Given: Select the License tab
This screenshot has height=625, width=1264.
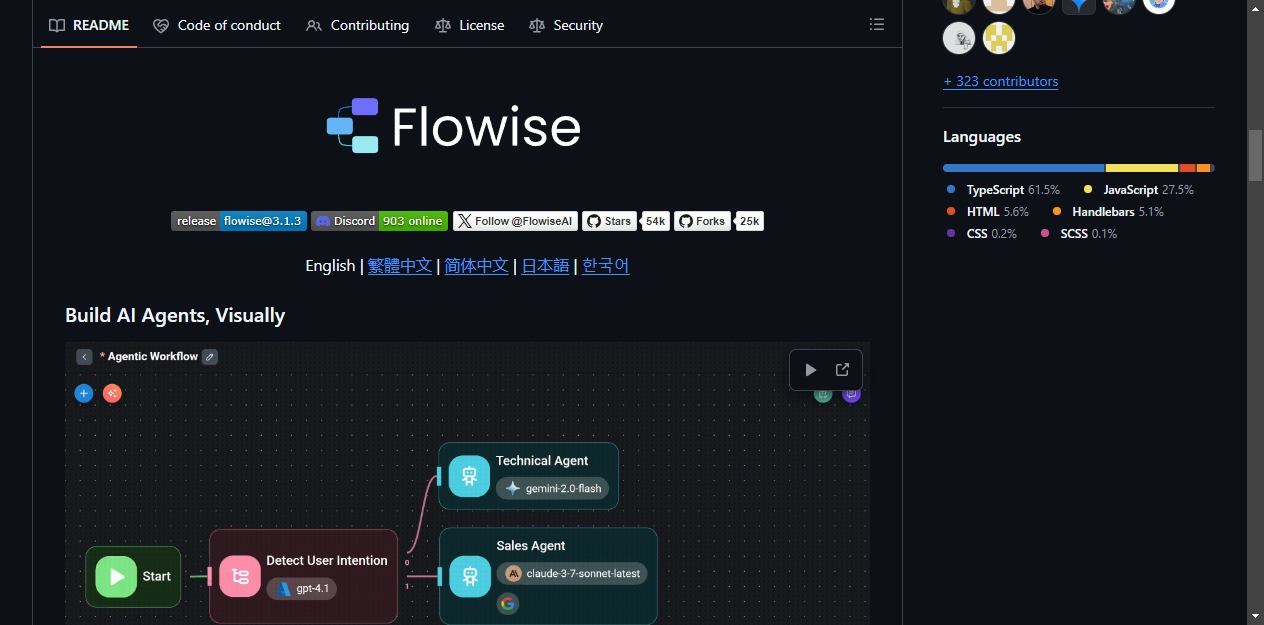Looking at the screenshot, I should tap(470, 25).
